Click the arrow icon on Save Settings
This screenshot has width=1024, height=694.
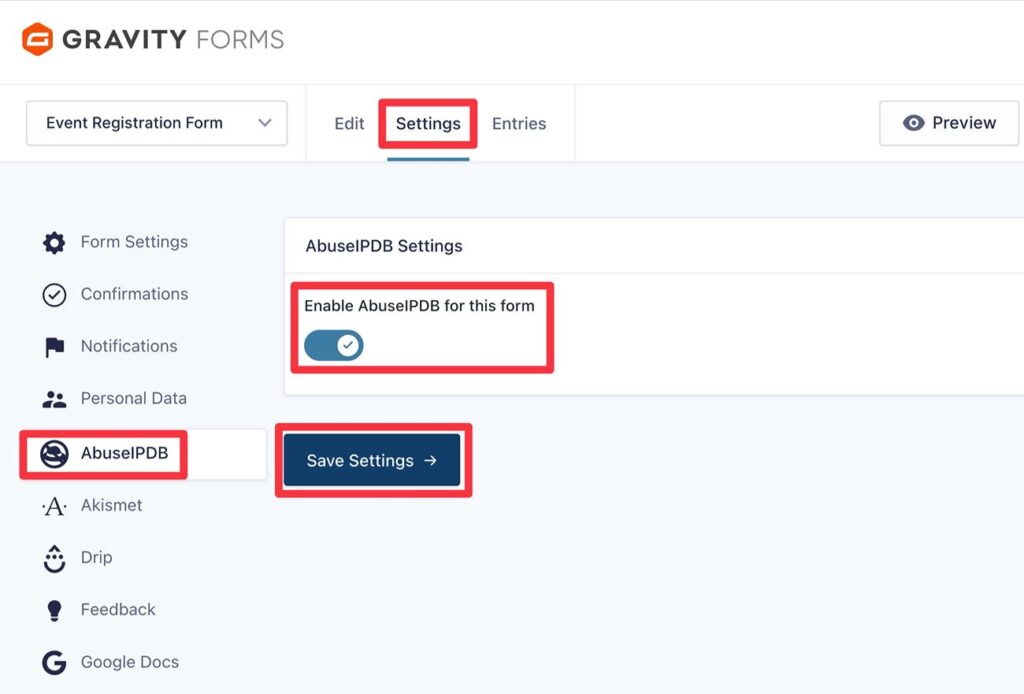pyautogui.click(x=430, y=460)
